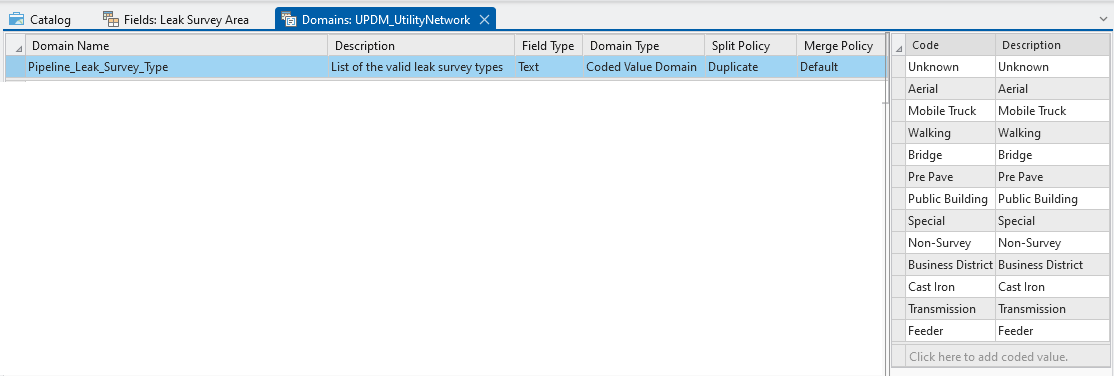Click the Fields table icon on tab
This screenshot has height=376, width=1114.
110,19
